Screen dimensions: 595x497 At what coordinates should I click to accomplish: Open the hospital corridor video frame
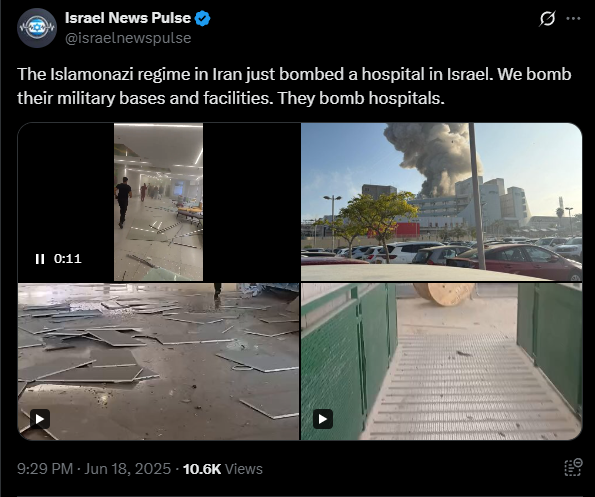point(159,202)
